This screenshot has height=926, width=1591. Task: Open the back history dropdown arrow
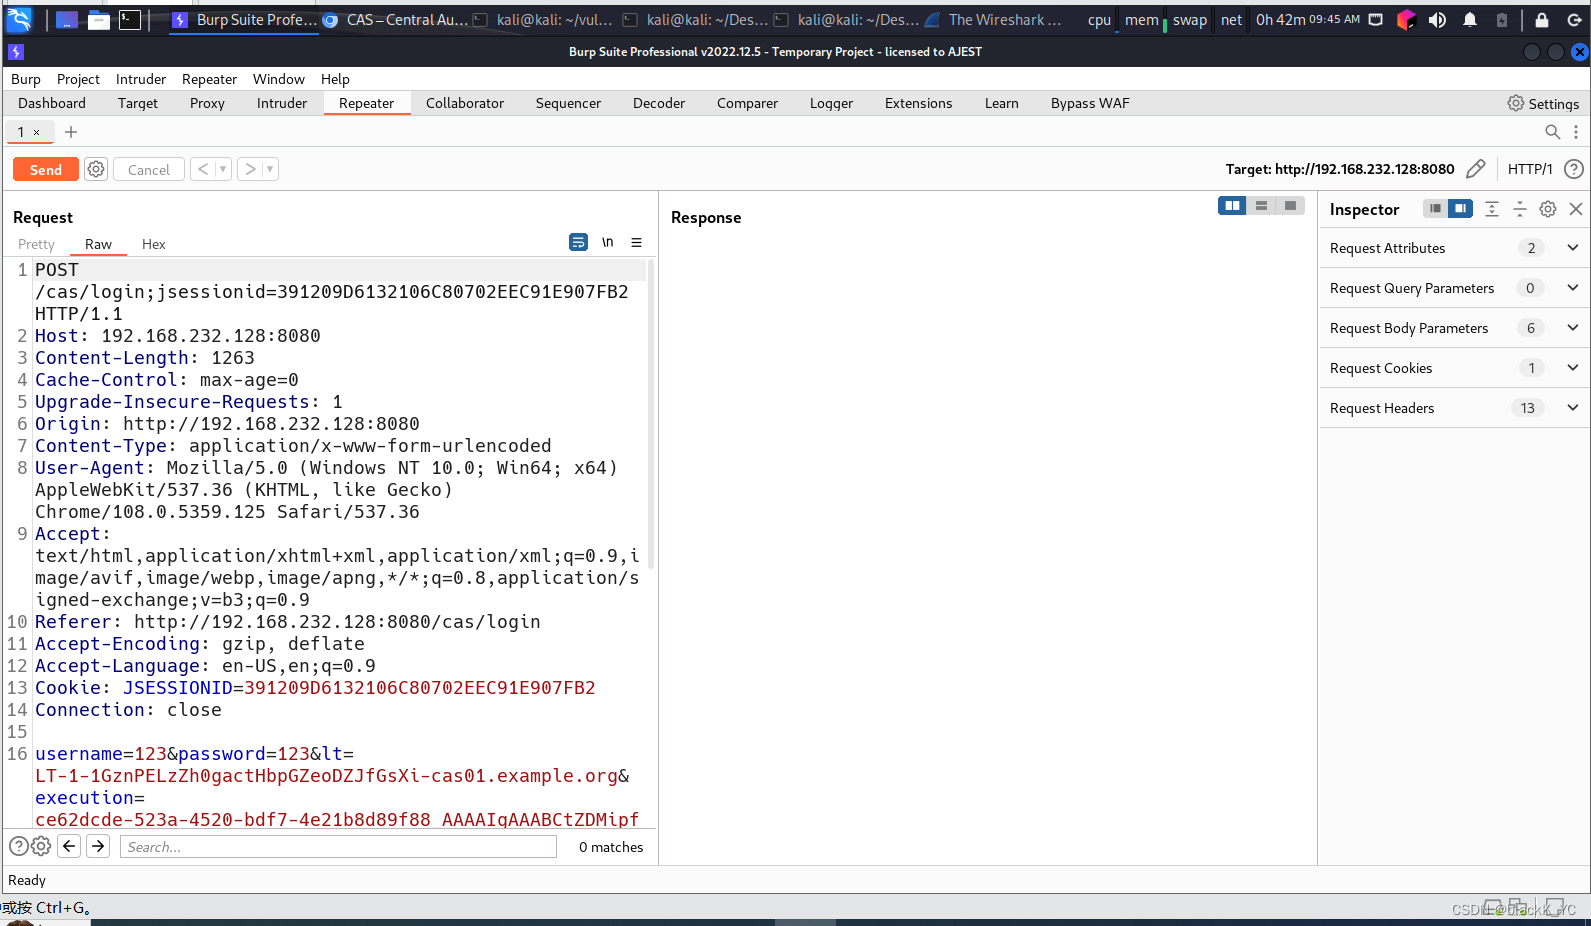point(222,169)
